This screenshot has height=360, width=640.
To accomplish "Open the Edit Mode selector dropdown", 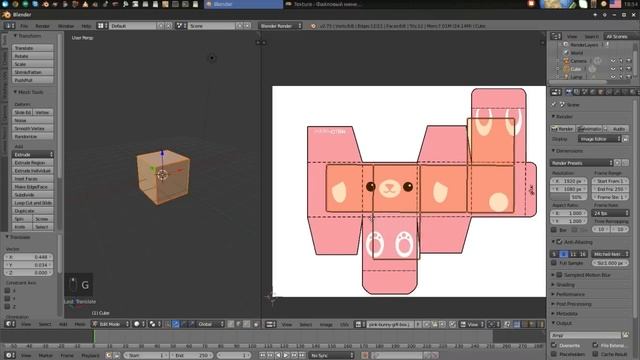I will click(110, 324).
